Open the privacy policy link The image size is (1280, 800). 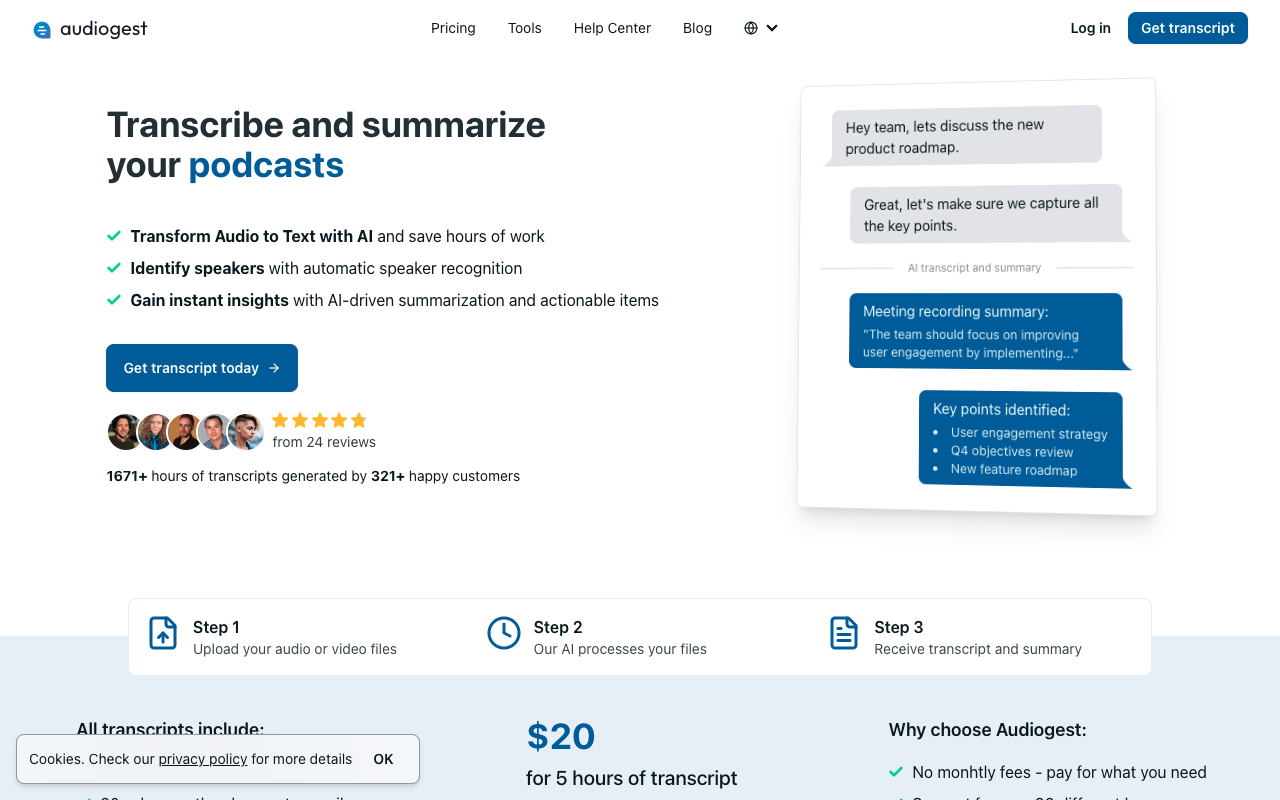(x=203, y=759)
